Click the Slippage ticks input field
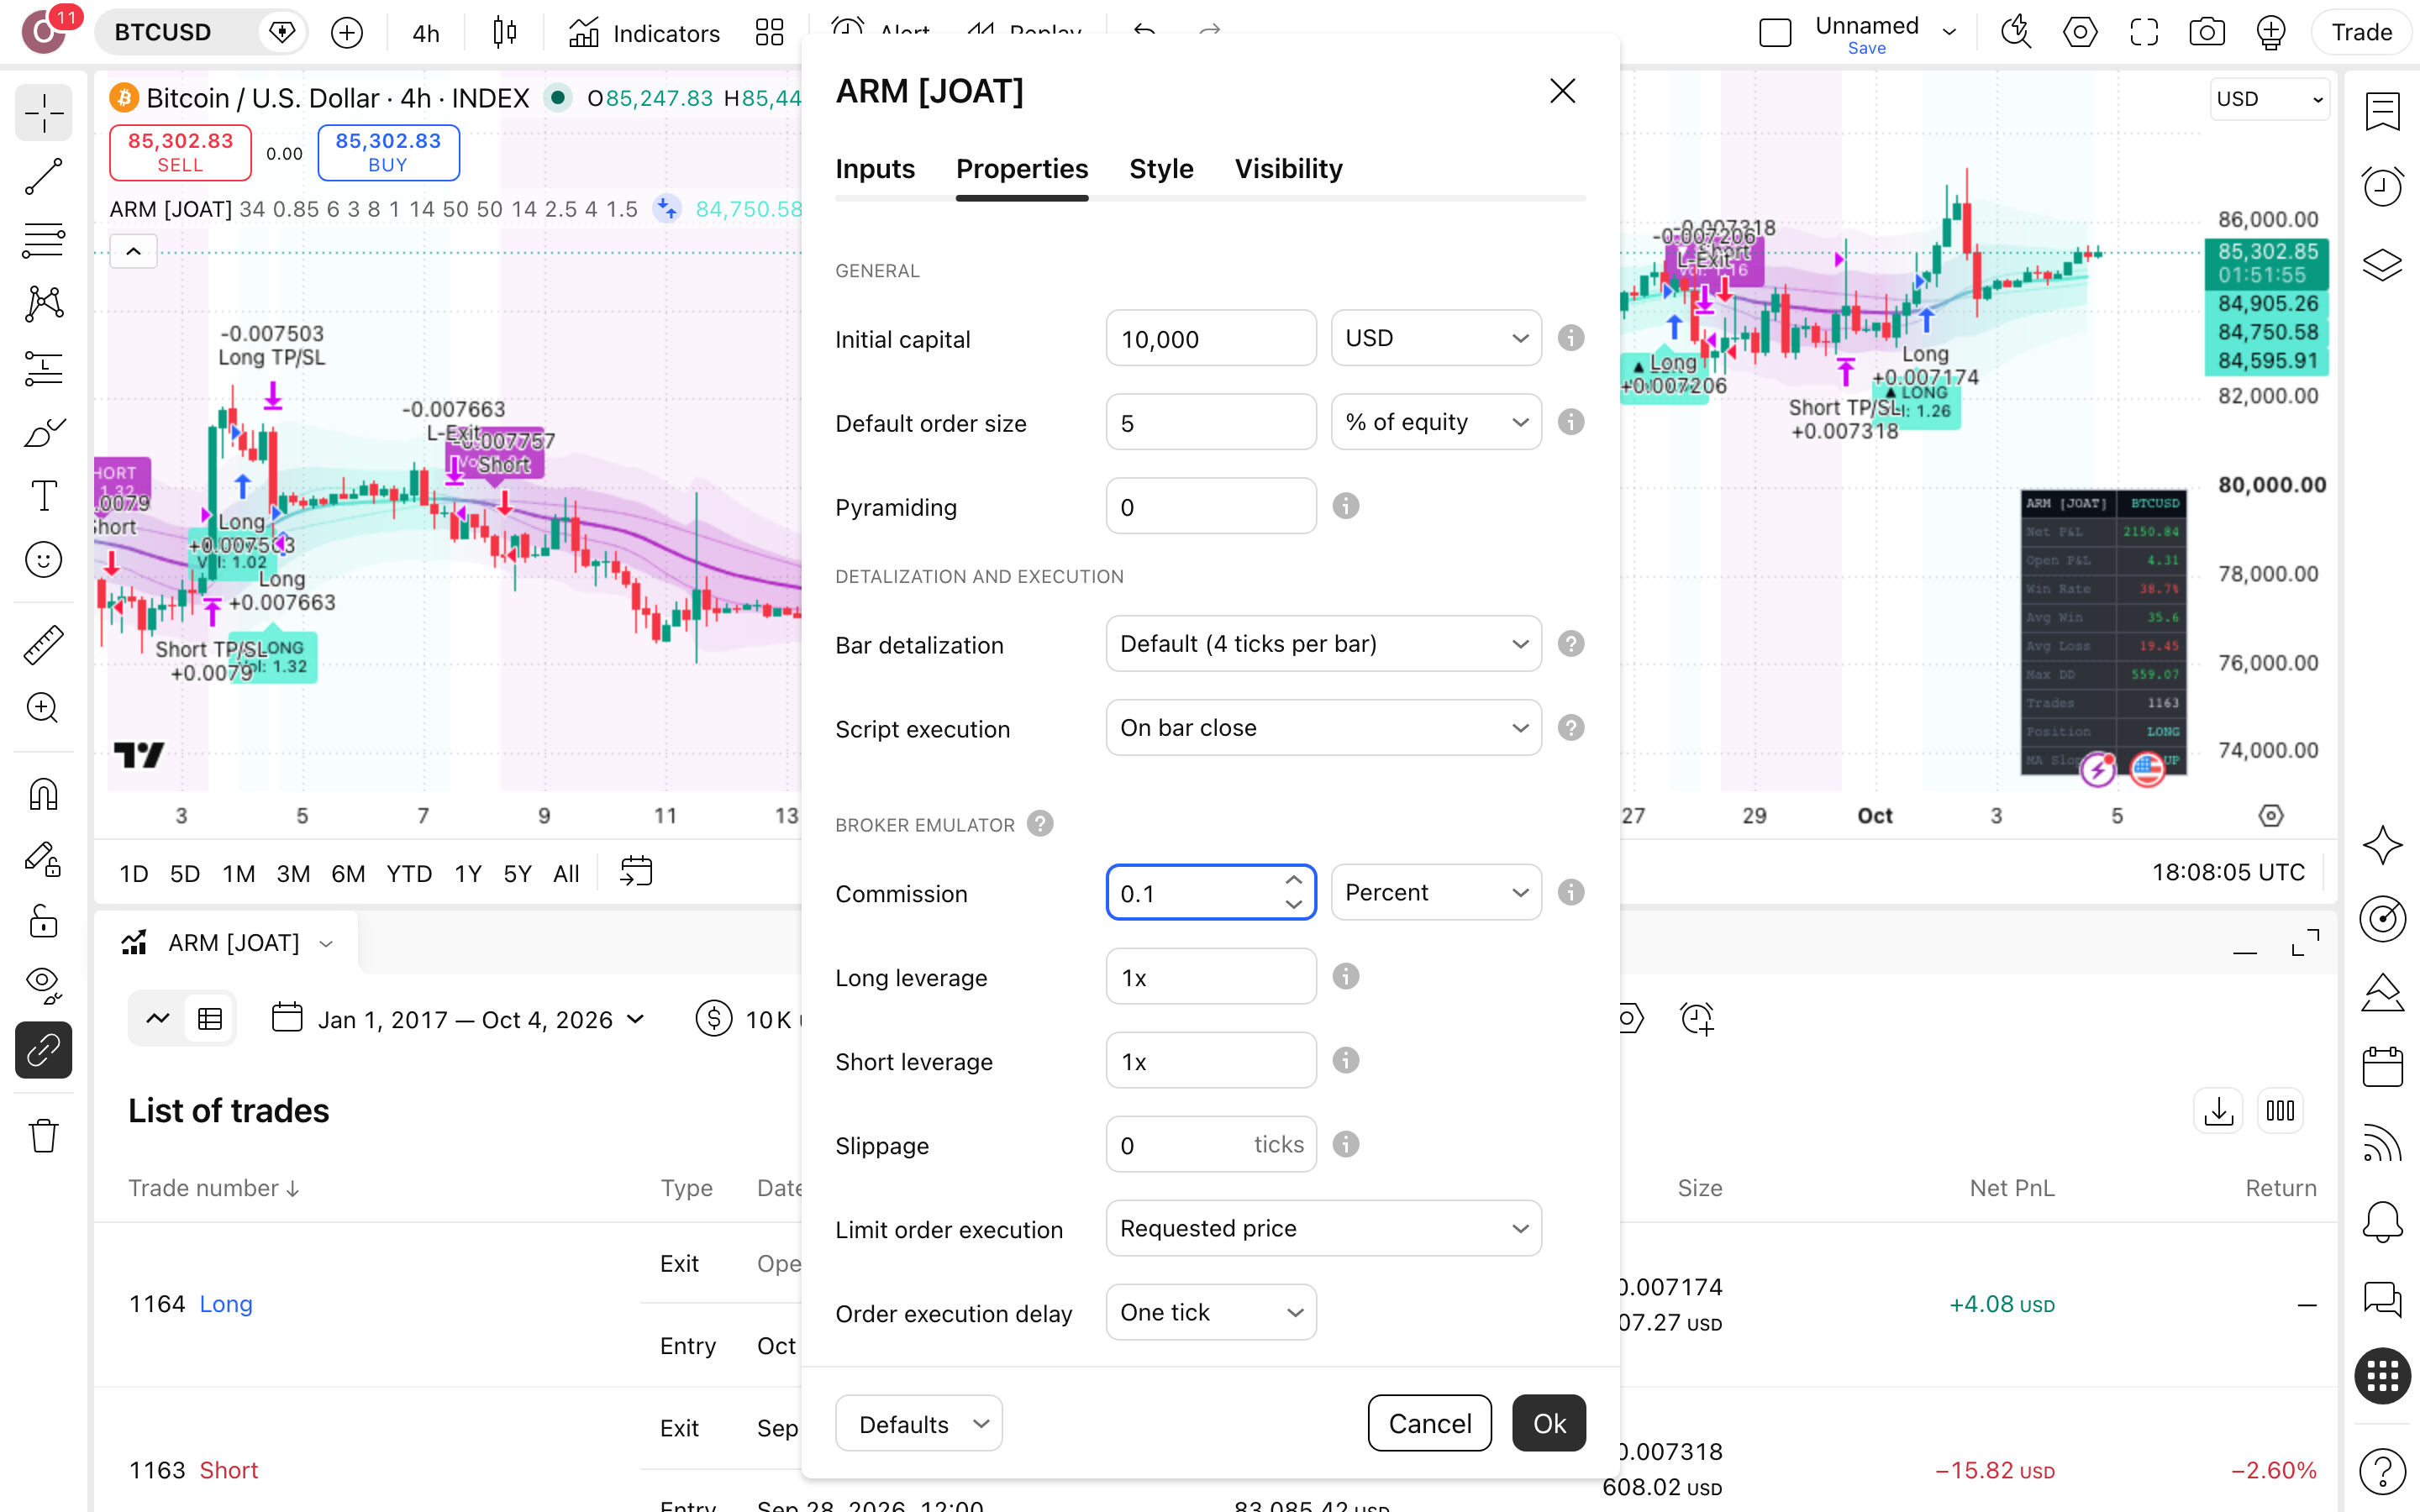Viewport: 2420px width, 1512px height. [1211, 1144]
